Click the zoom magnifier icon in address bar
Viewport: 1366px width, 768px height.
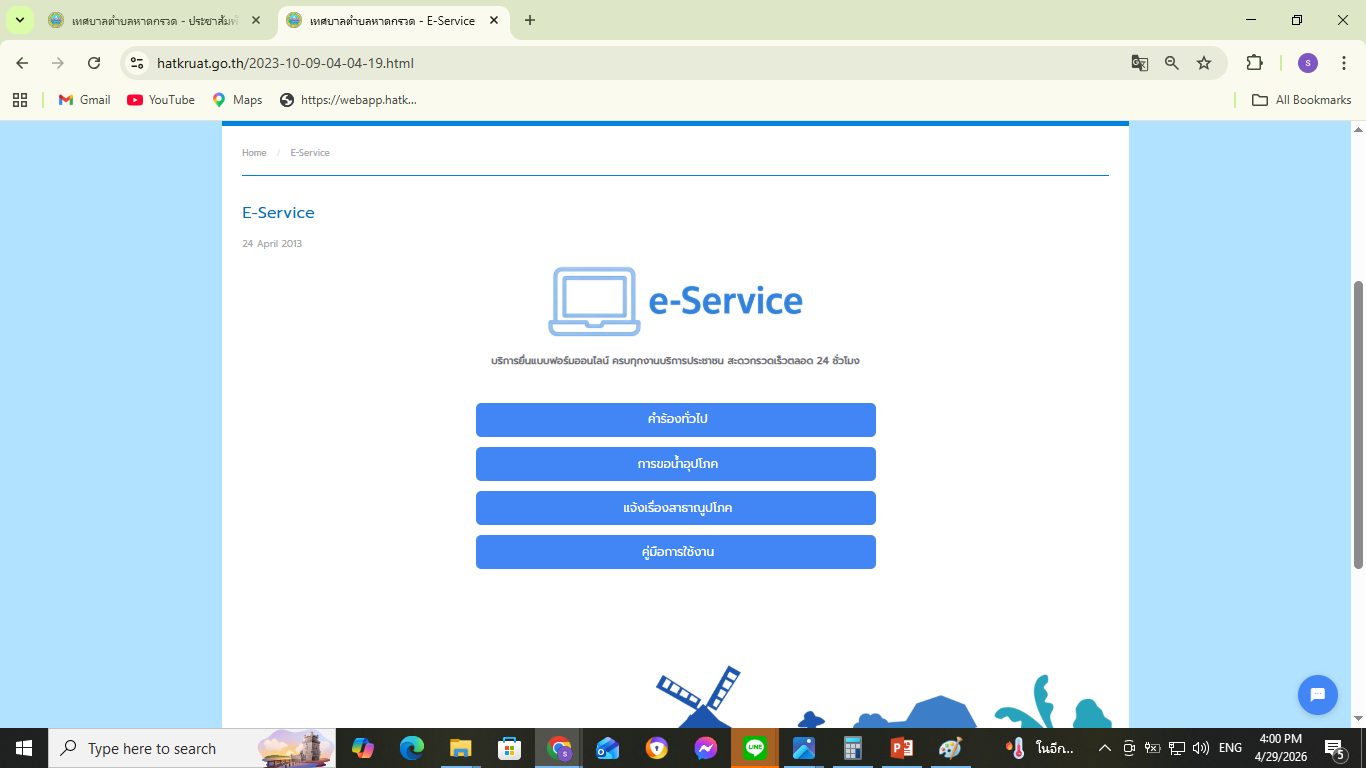[x=1172, y=63]
